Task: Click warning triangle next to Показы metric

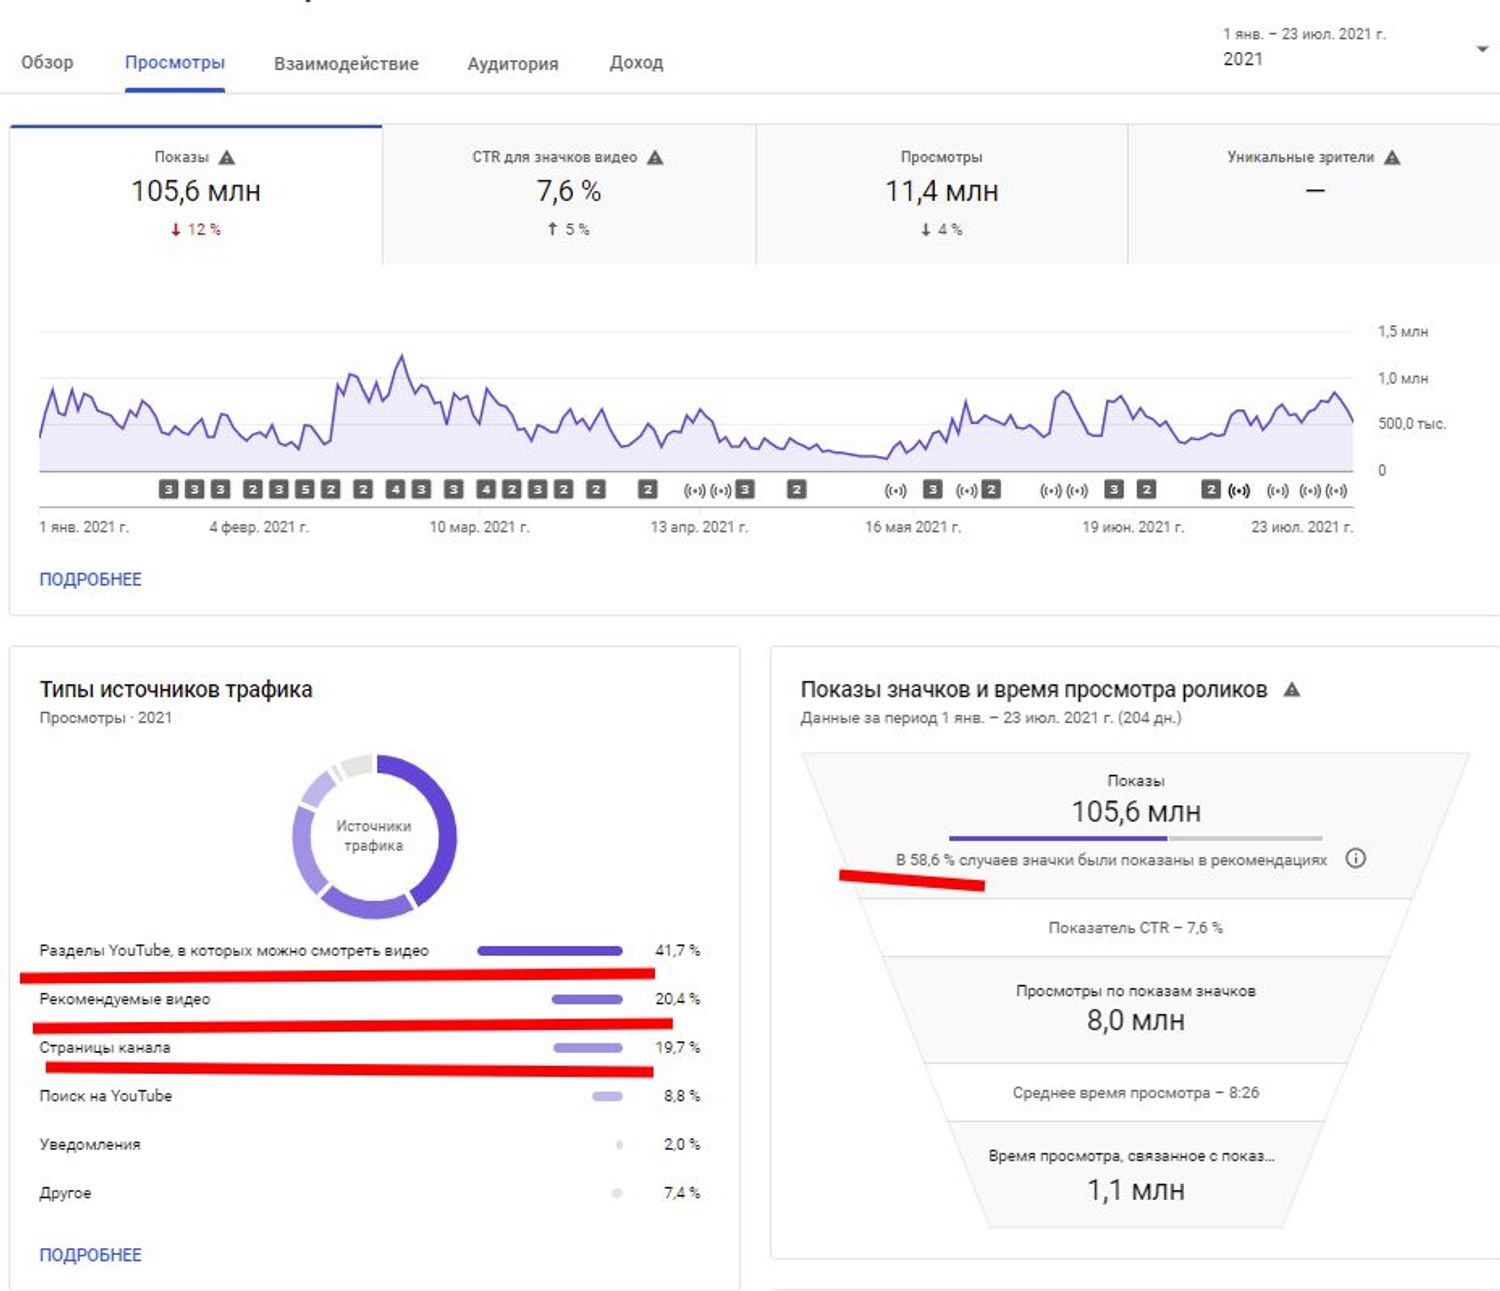Action: (227, 157)
